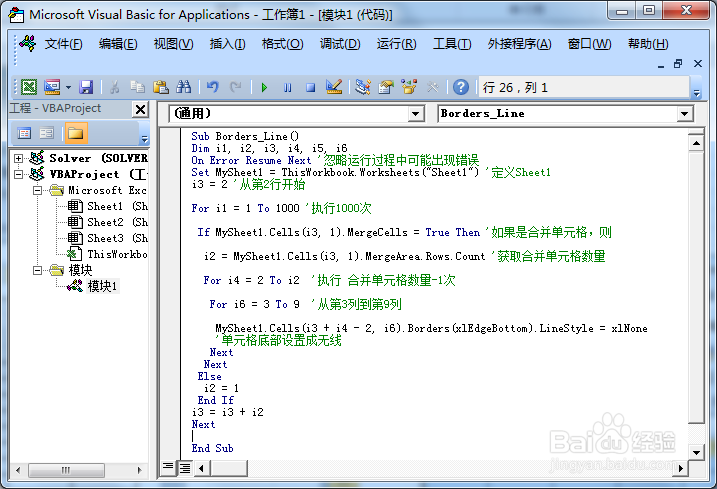This screenshot has width=717, height=489.
Task: Collapse the Microsoft Excel objects folder
Action: pyautogui.click(x=37, y=190)
